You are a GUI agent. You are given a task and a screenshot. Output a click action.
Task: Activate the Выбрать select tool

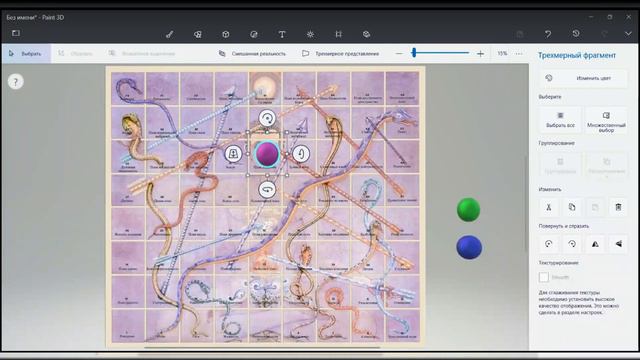[26, 53]
